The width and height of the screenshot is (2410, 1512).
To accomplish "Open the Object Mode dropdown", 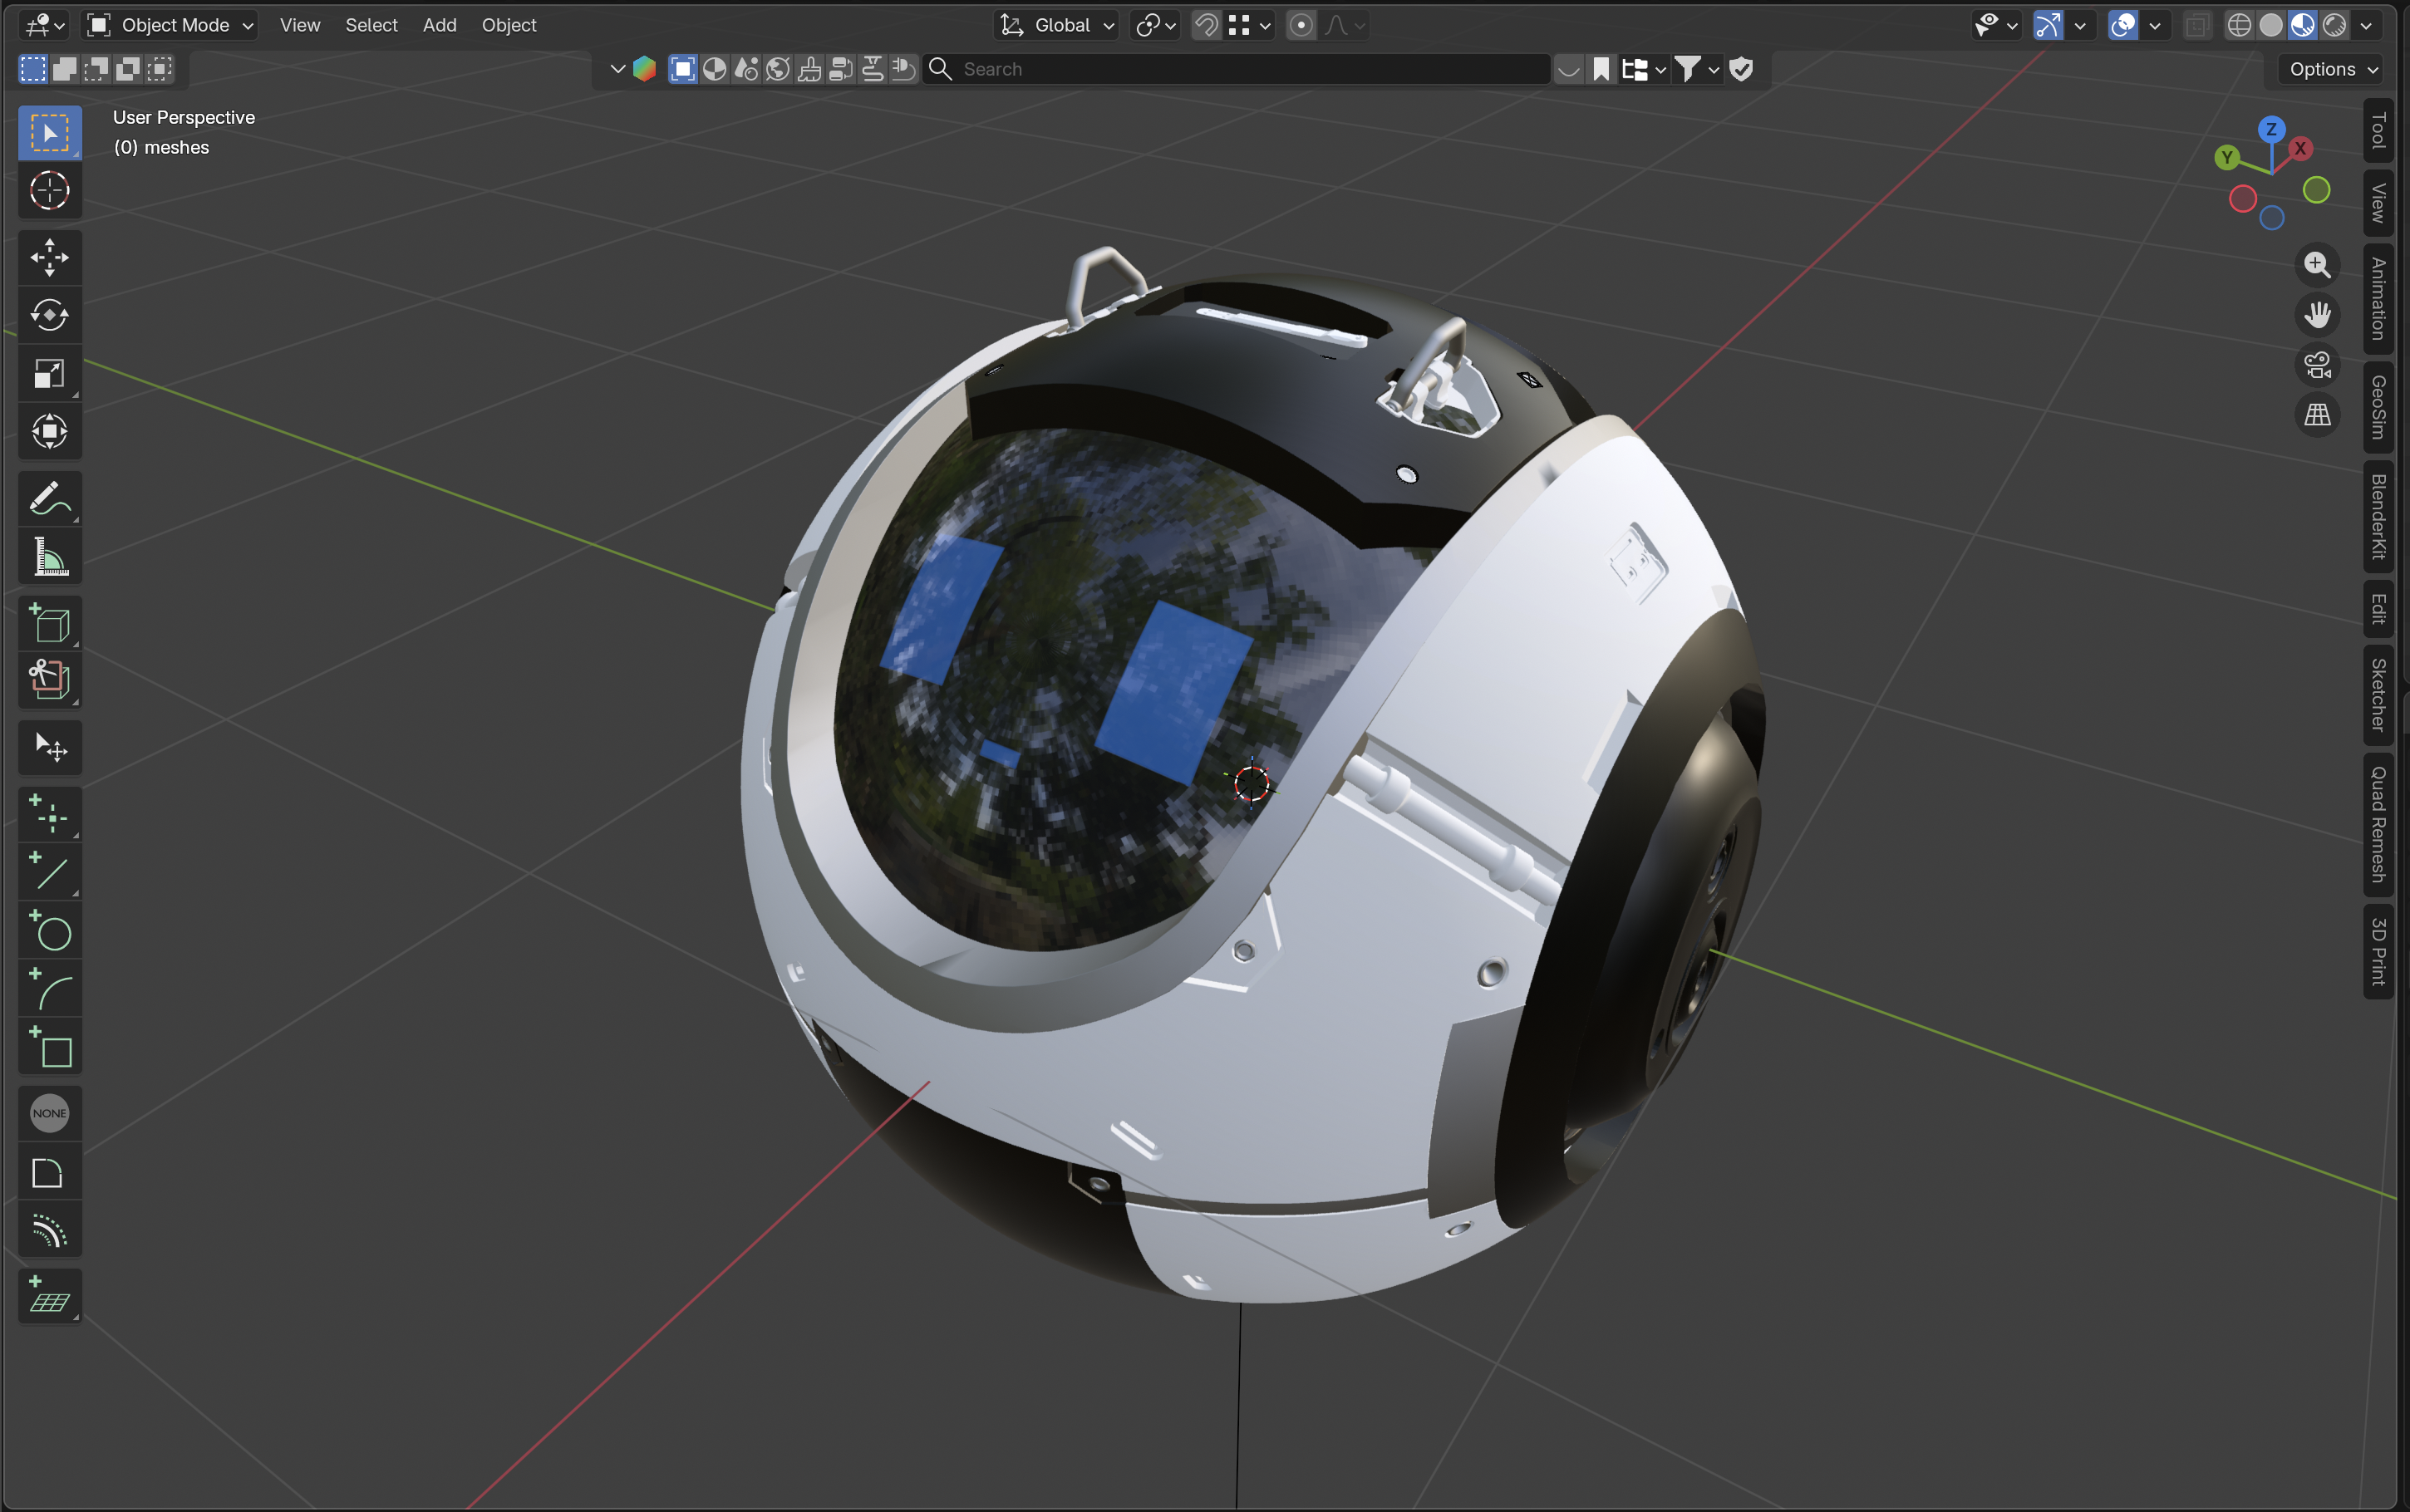I will [x=170, y=25].
